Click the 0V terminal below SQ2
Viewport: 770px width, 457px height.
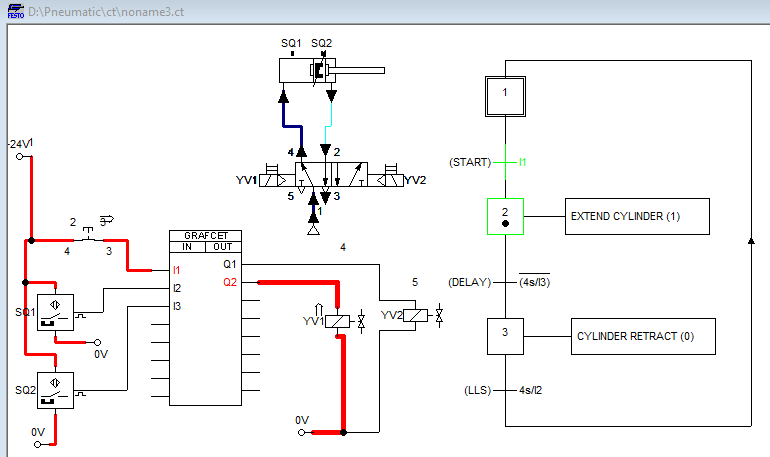tap(37, 444)
